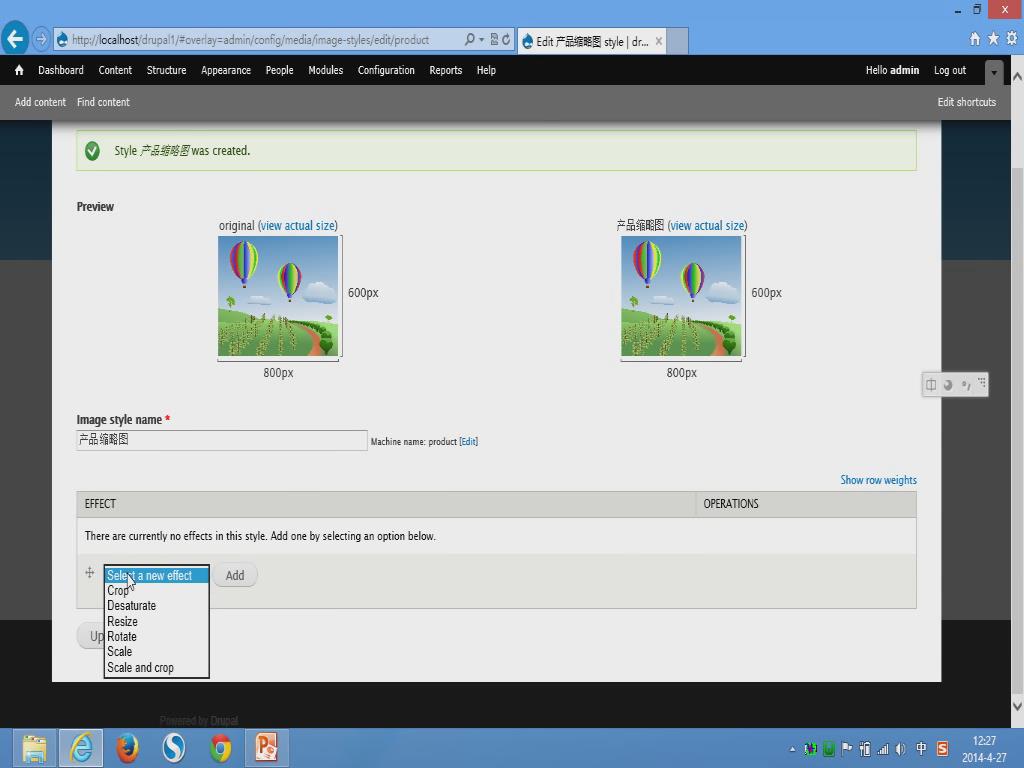Click 'view actual size' for 产品缩略图
Image resolution: width=1024 pixels, height=768 pixels.
707,225
